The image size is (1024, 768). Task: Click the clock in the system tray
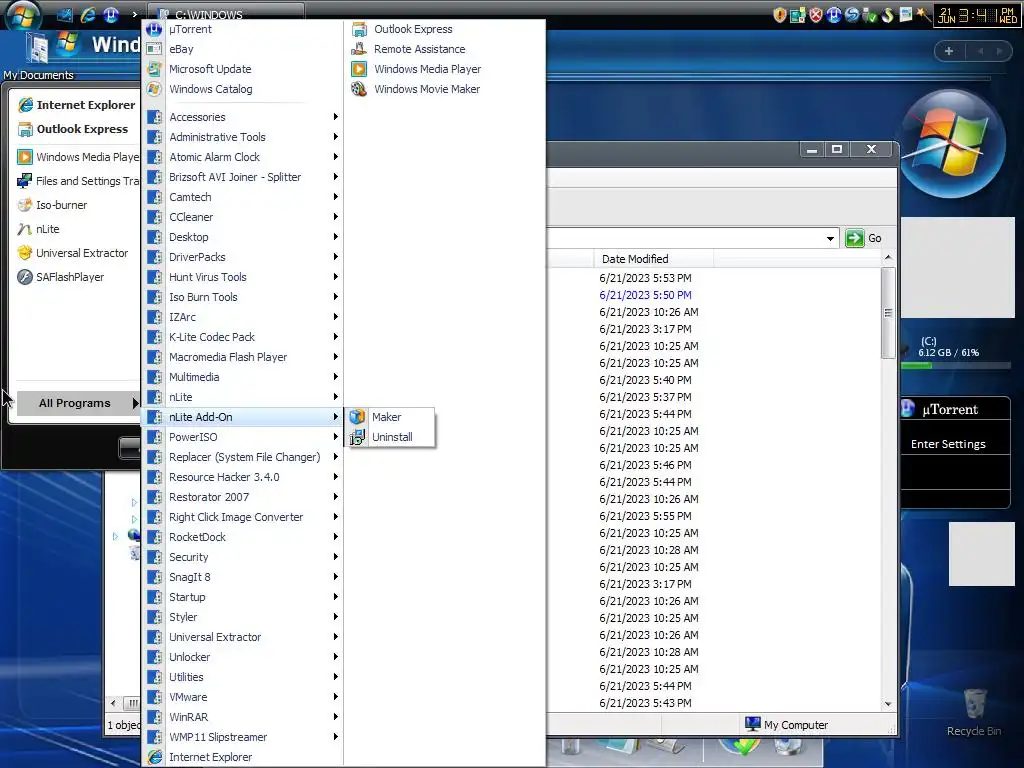pos(978,16)
